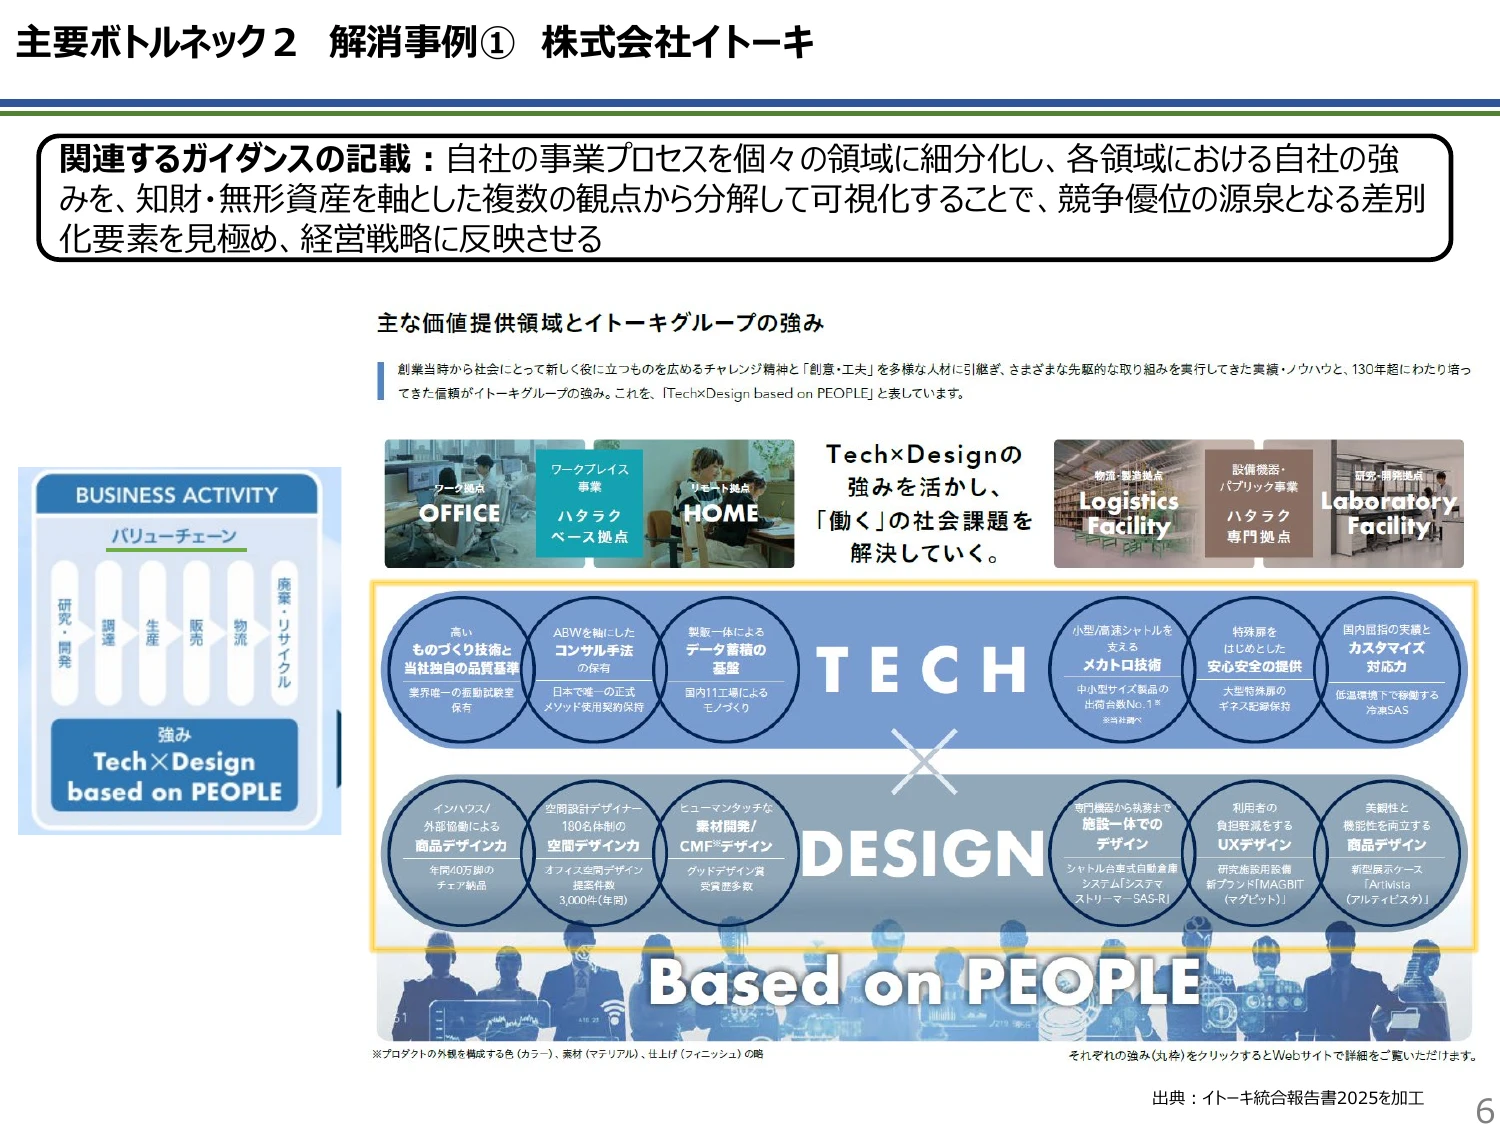Open the メカトロ技術 strength circle
Image resolution: width=1500 pixels, height=1125 pixels.
(1122, 669)
